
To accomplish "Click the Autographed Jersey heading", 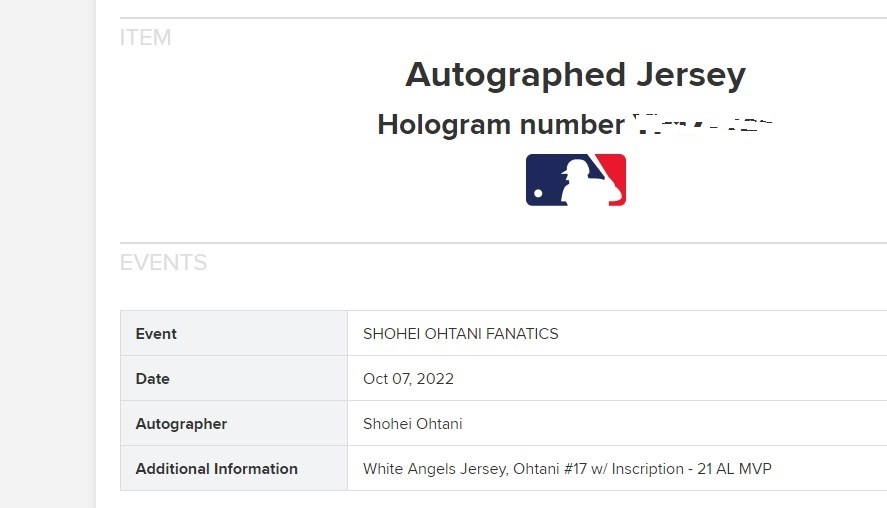I will [575, 75].
